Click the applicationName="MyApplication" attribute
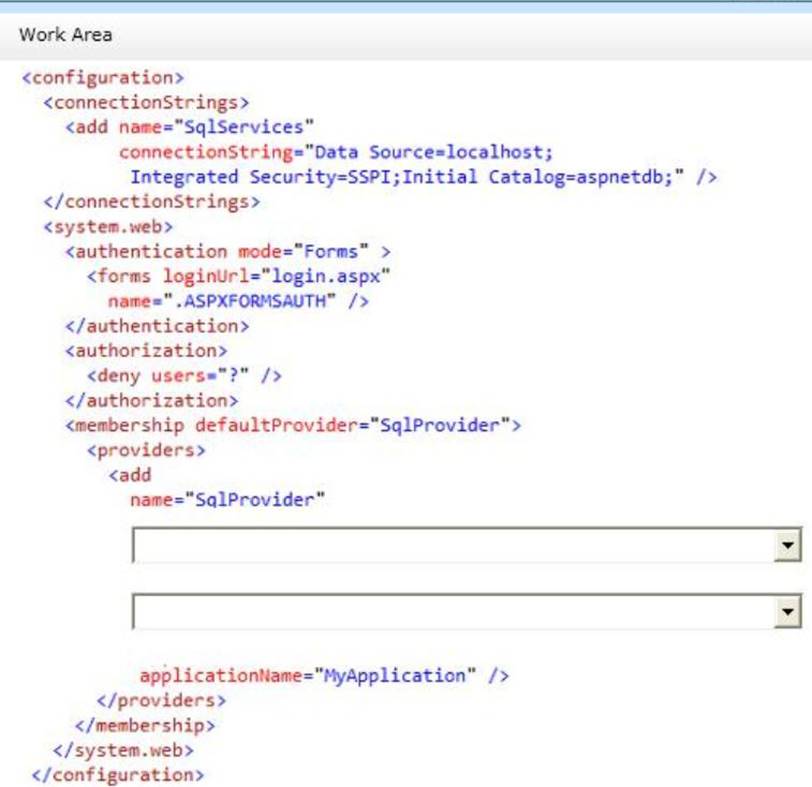Screen dimensions: 812x787 pyautogui.click(x=323, y=675)
